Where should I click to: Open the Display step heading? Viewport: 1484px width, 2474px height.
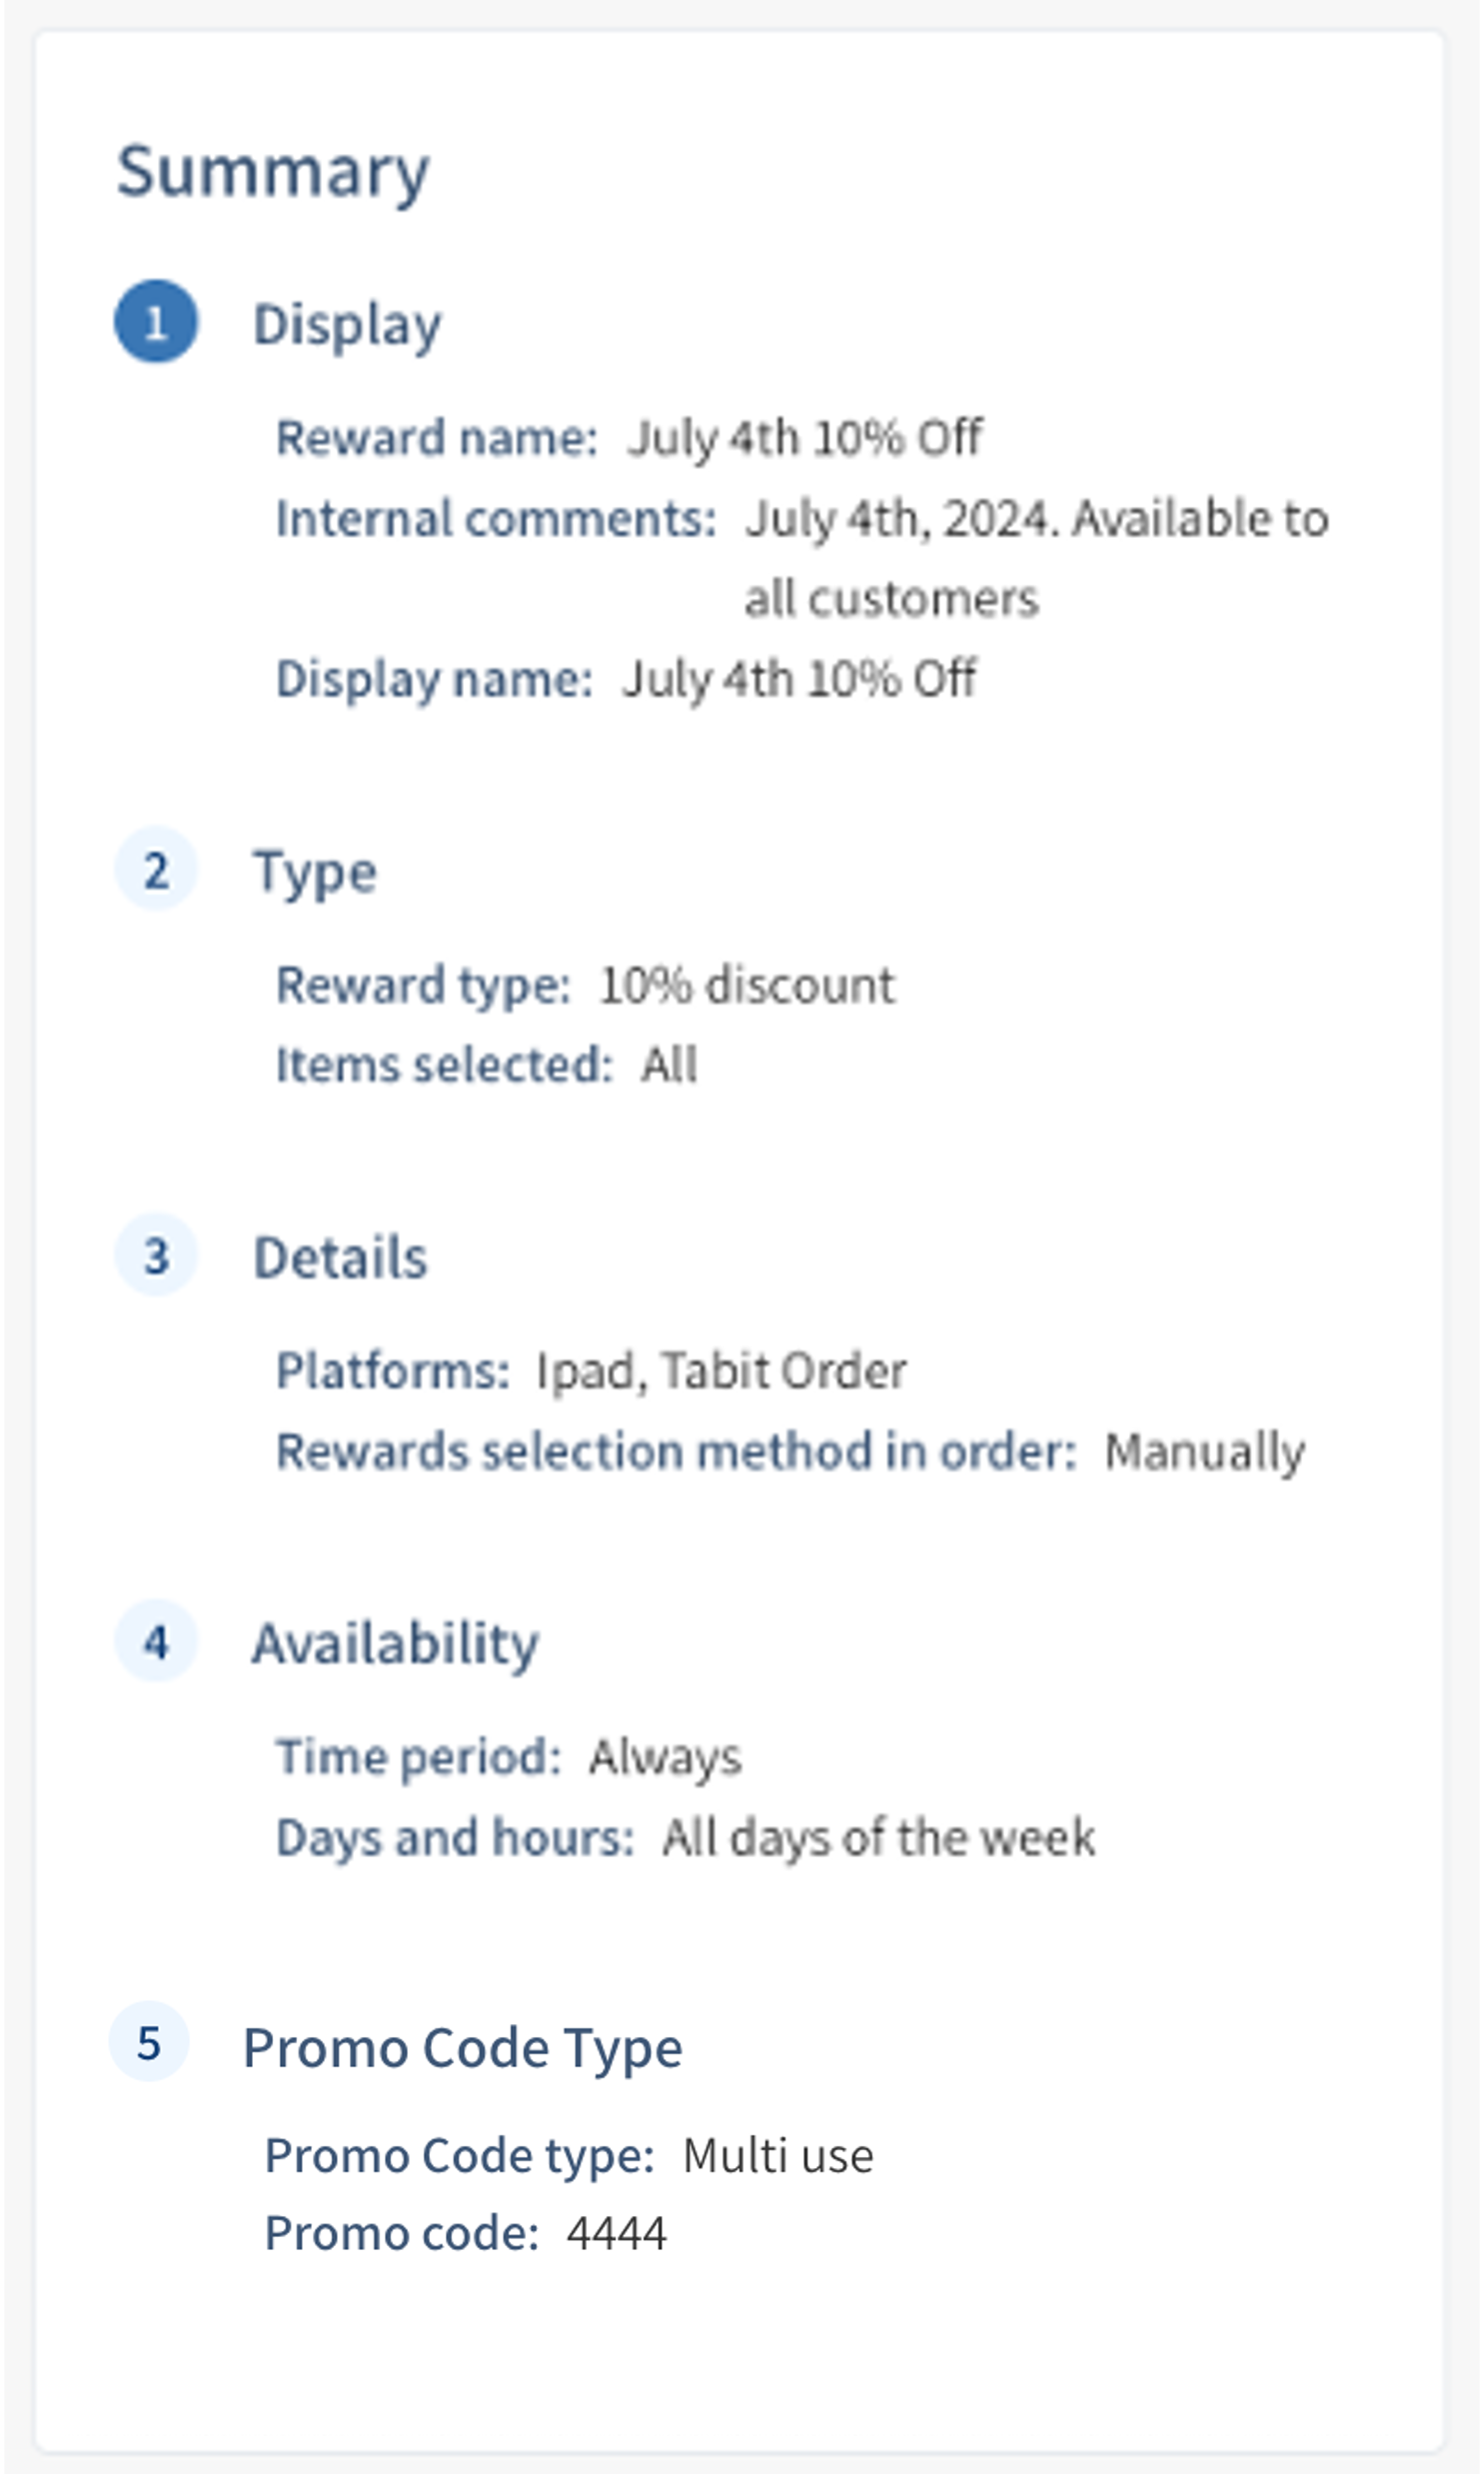click(x=347, y=324)
